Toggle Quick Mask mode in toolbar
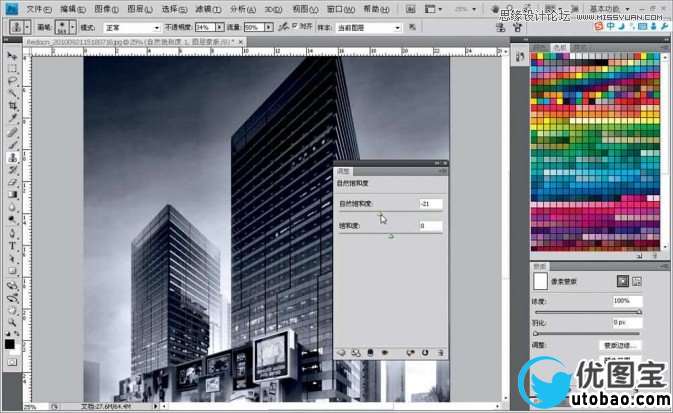Screen dimensions: 673x413 12,362
